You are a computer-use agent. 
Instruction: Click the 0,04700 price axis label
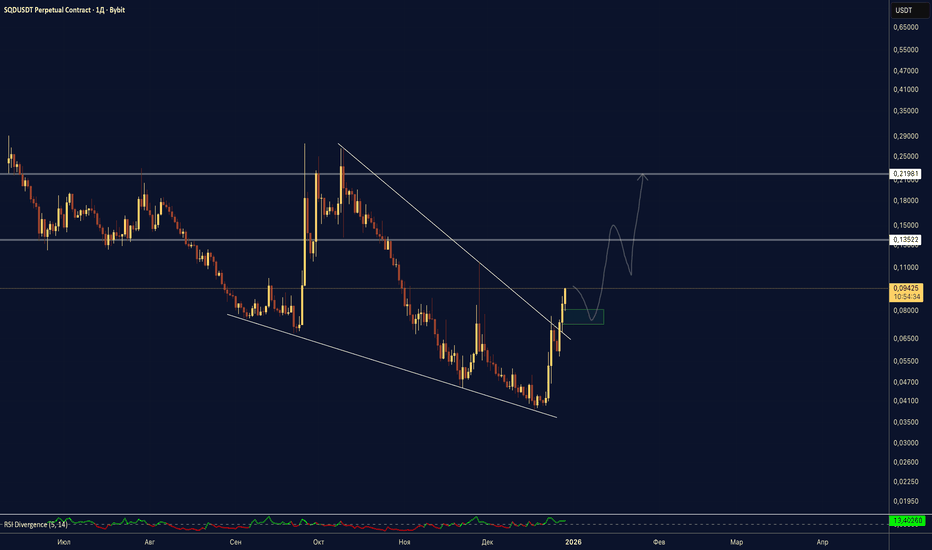(905, 382)
